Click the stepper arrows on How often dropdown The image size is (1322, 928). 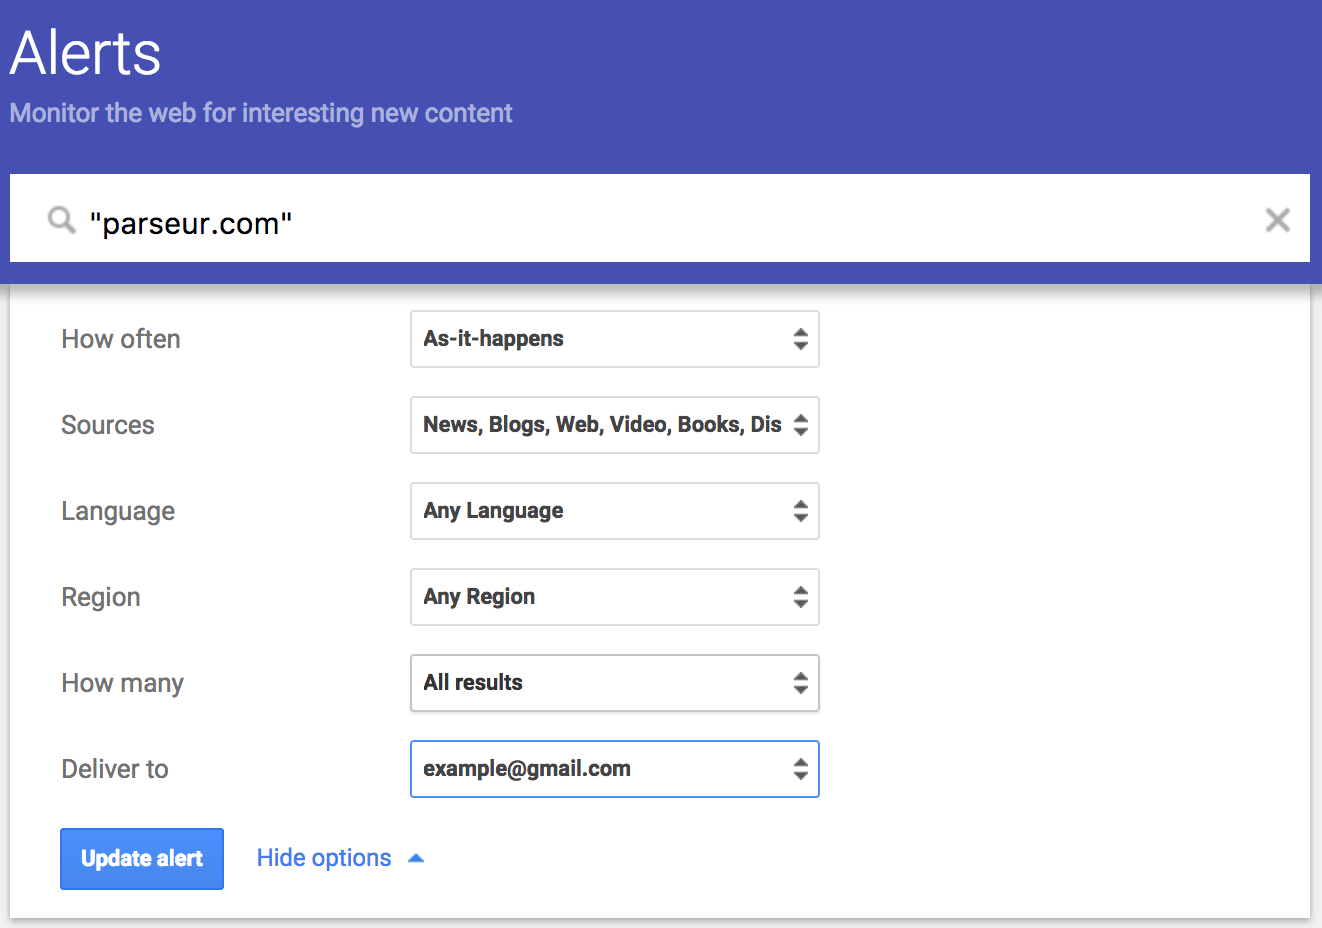(x=800, y=339)
